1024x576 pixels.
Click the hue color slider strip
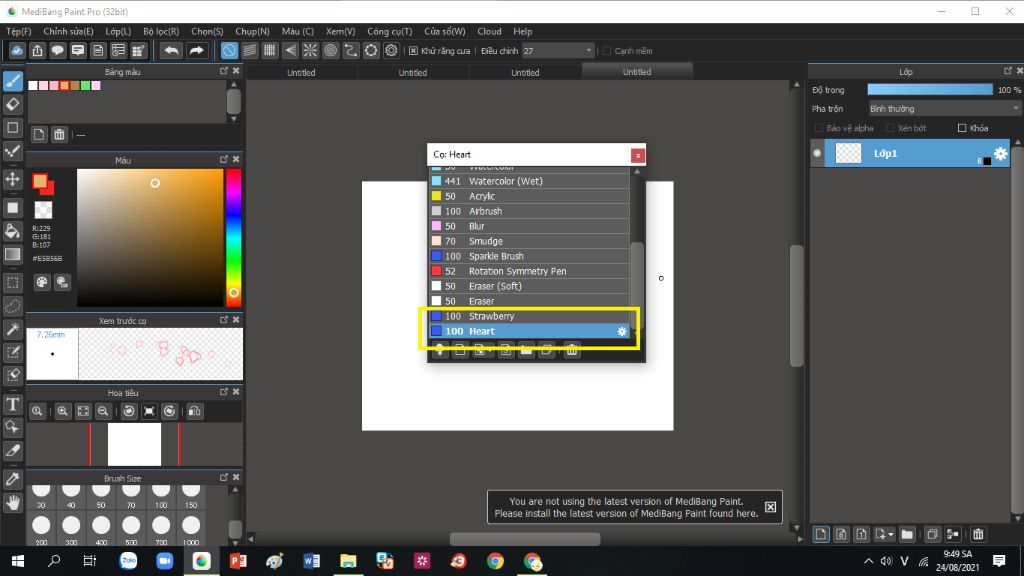pyautogui.click(x=234, y=237)
